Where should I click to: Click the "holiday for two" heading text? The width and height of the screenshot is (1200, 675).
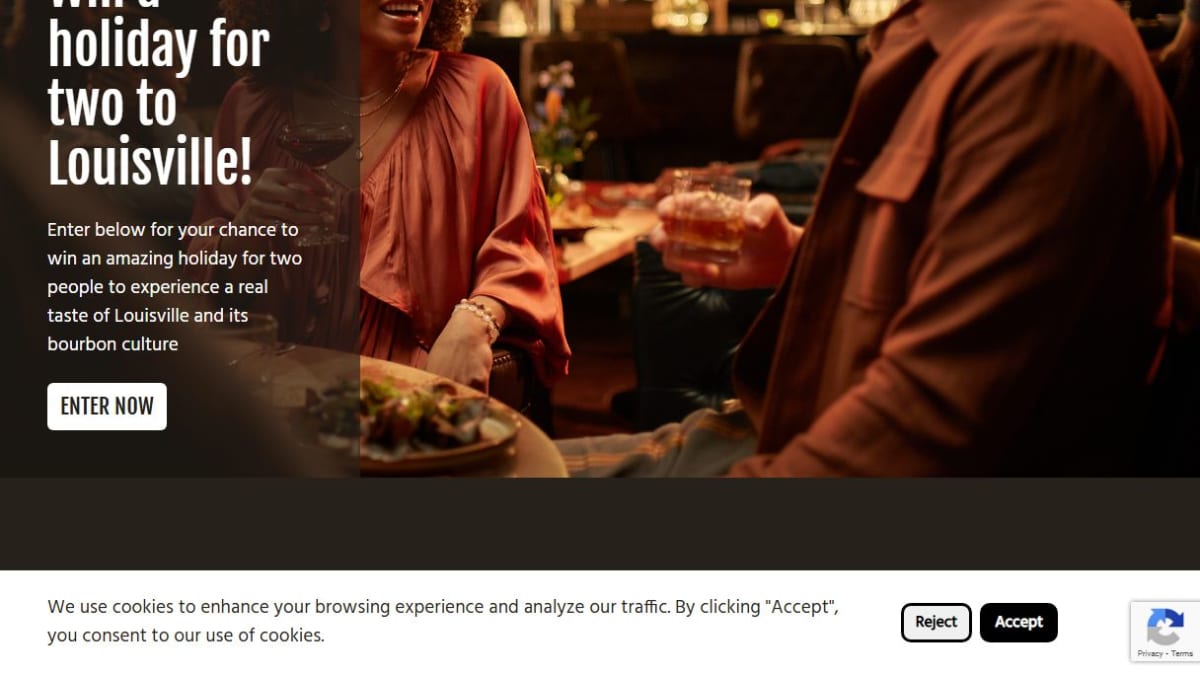(x=159, y=75)
